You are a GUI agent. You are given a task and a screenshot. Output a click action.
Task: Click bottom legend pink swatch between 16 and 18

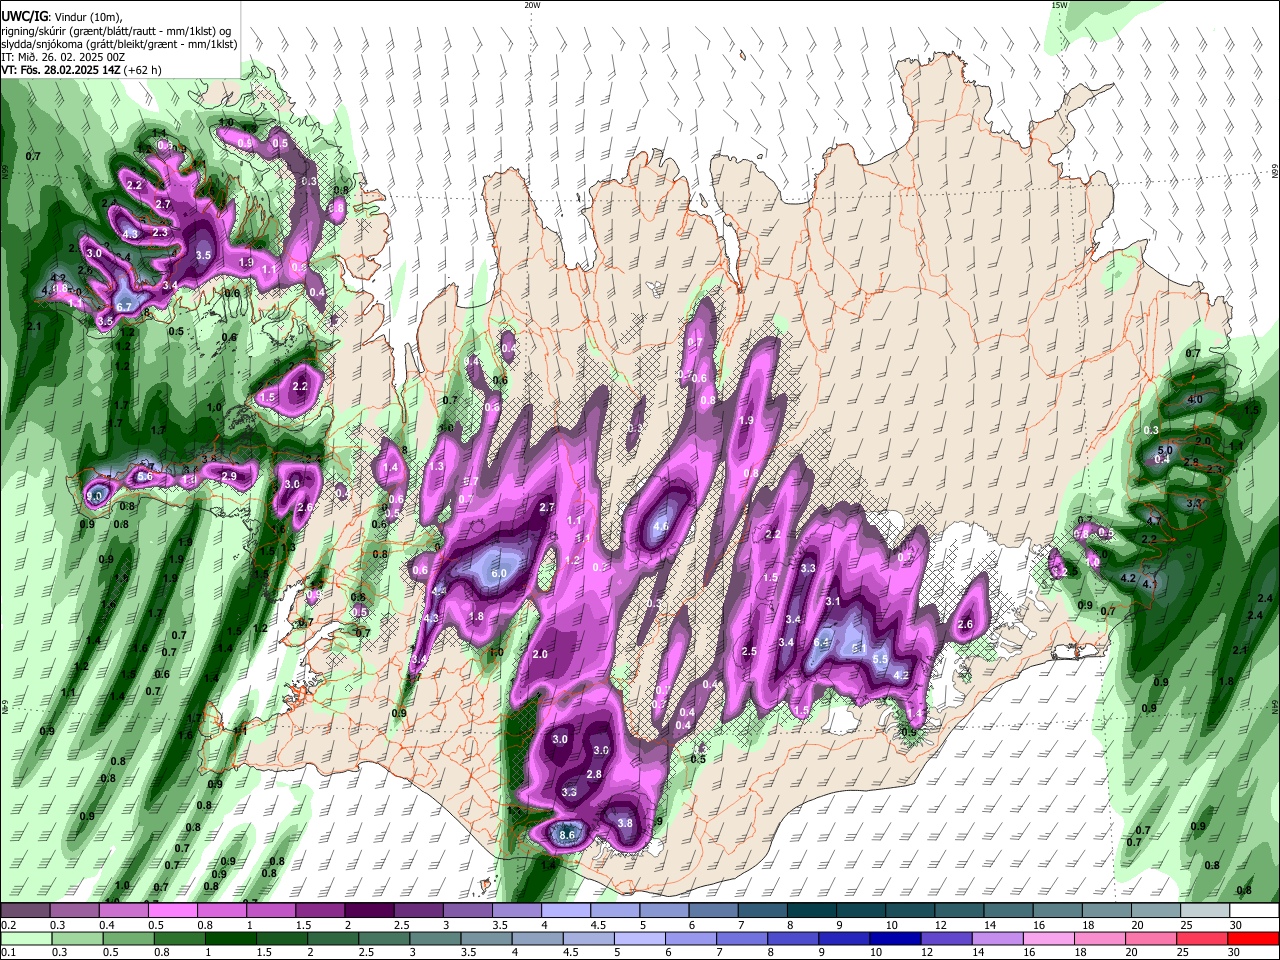[x=1051, y=938]
